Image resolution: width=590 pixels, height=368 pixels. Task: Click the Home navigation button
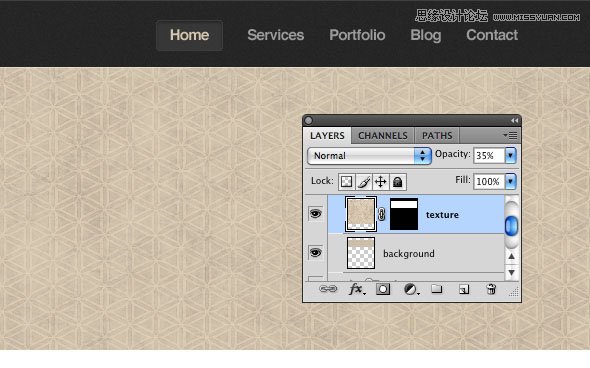tap(189, 35)
